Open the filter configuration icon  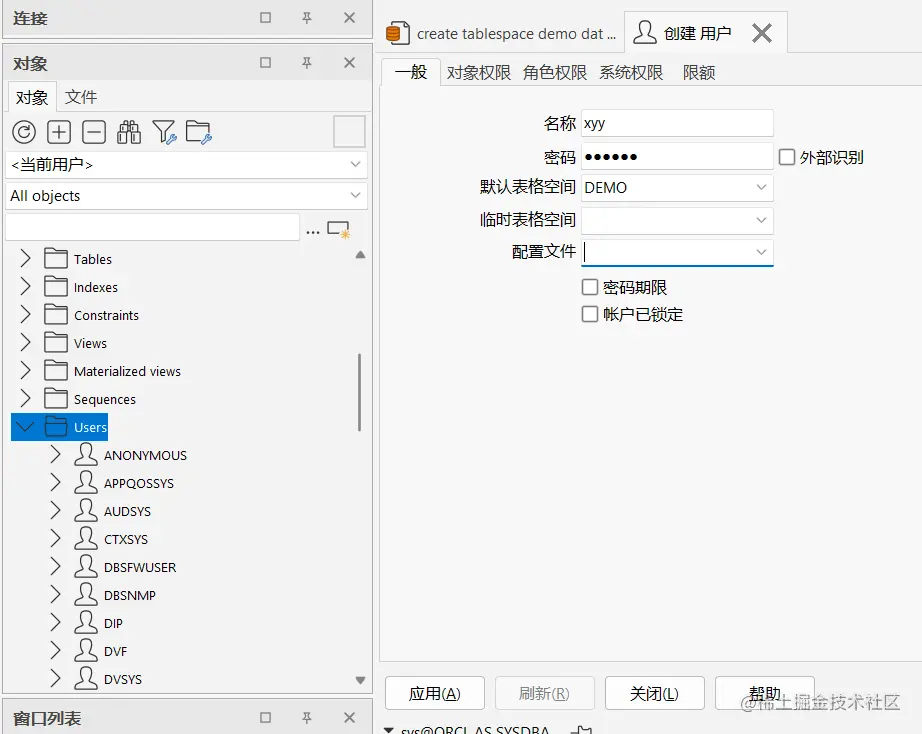(164, 132)
